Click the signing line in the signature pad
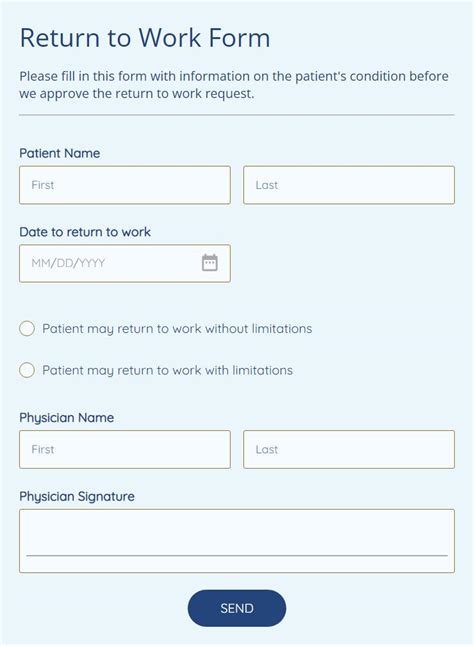Image resolution: width=474 pixels, height=646 pixels. [x=237, y=555]
